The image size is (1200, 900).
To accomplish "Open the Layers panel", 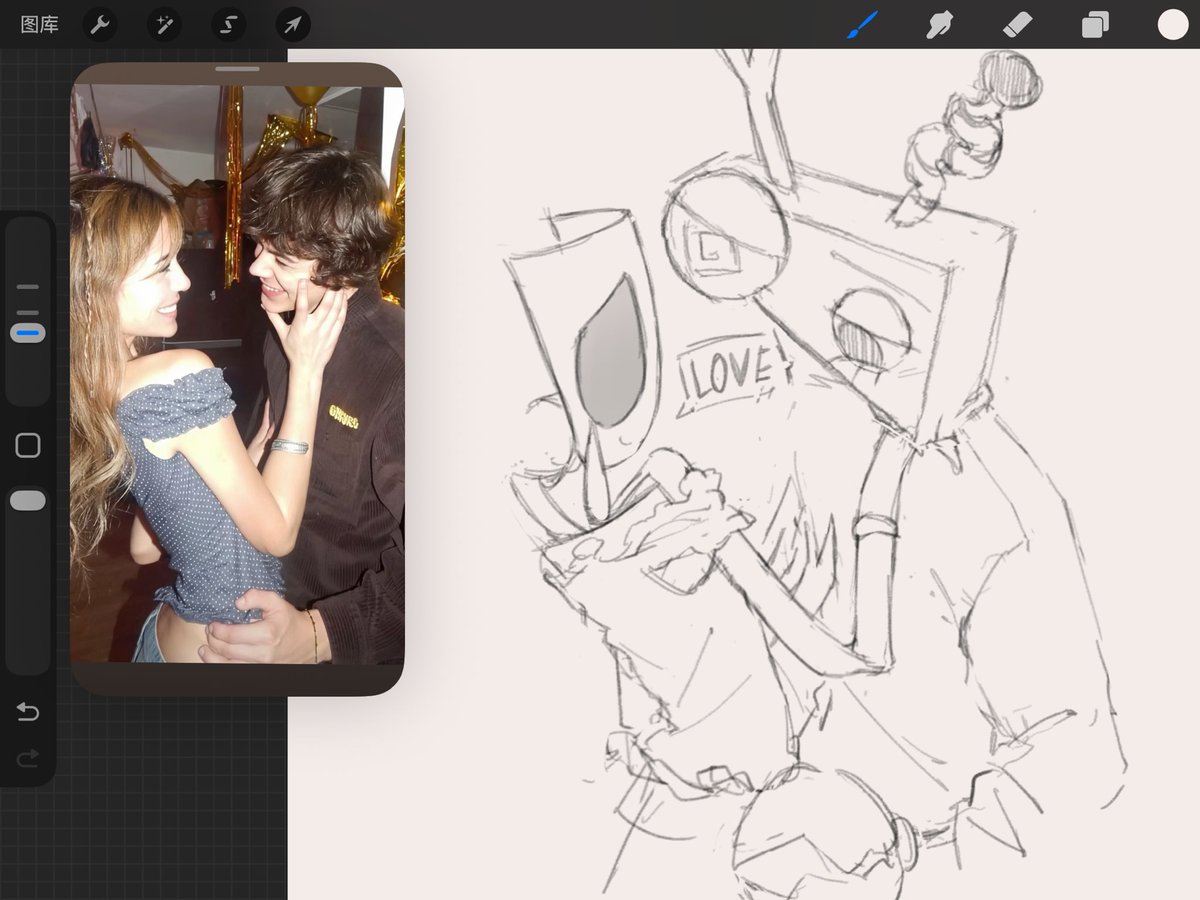I will coord(1095,24).
